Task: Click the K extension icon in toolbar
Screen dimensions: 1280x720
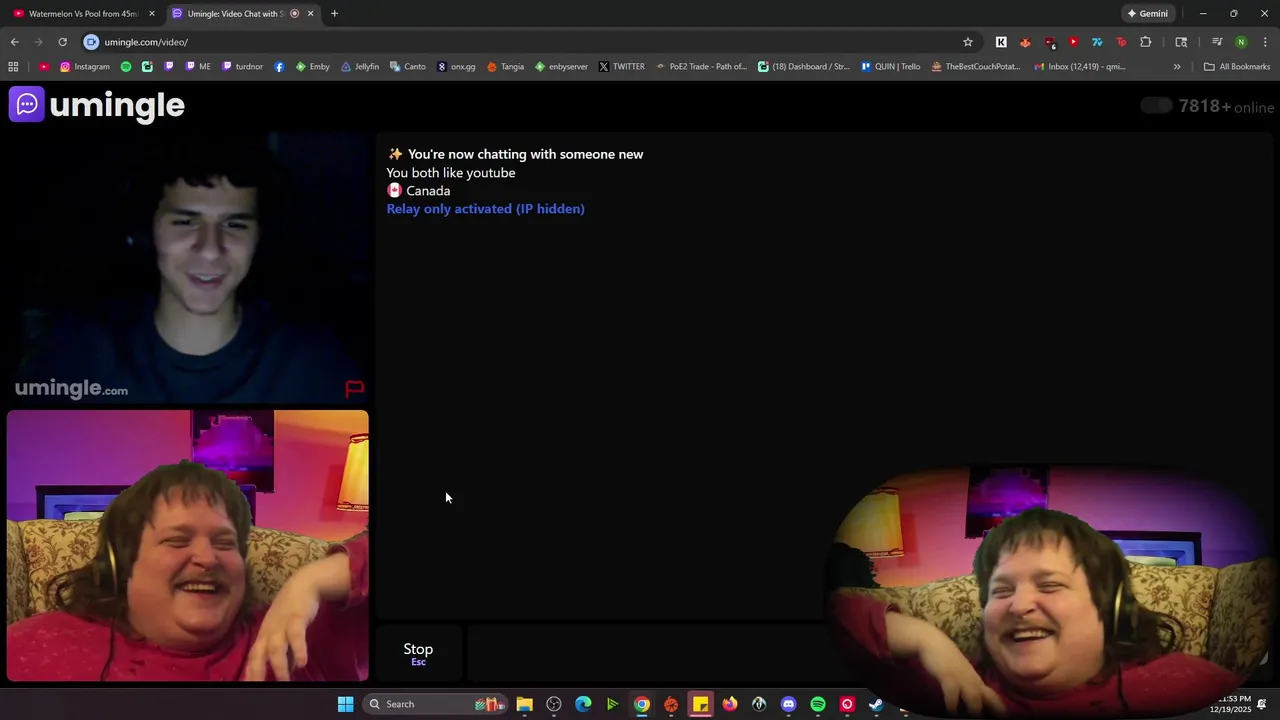Action: pyautogui.click(x=1001, y=42)
